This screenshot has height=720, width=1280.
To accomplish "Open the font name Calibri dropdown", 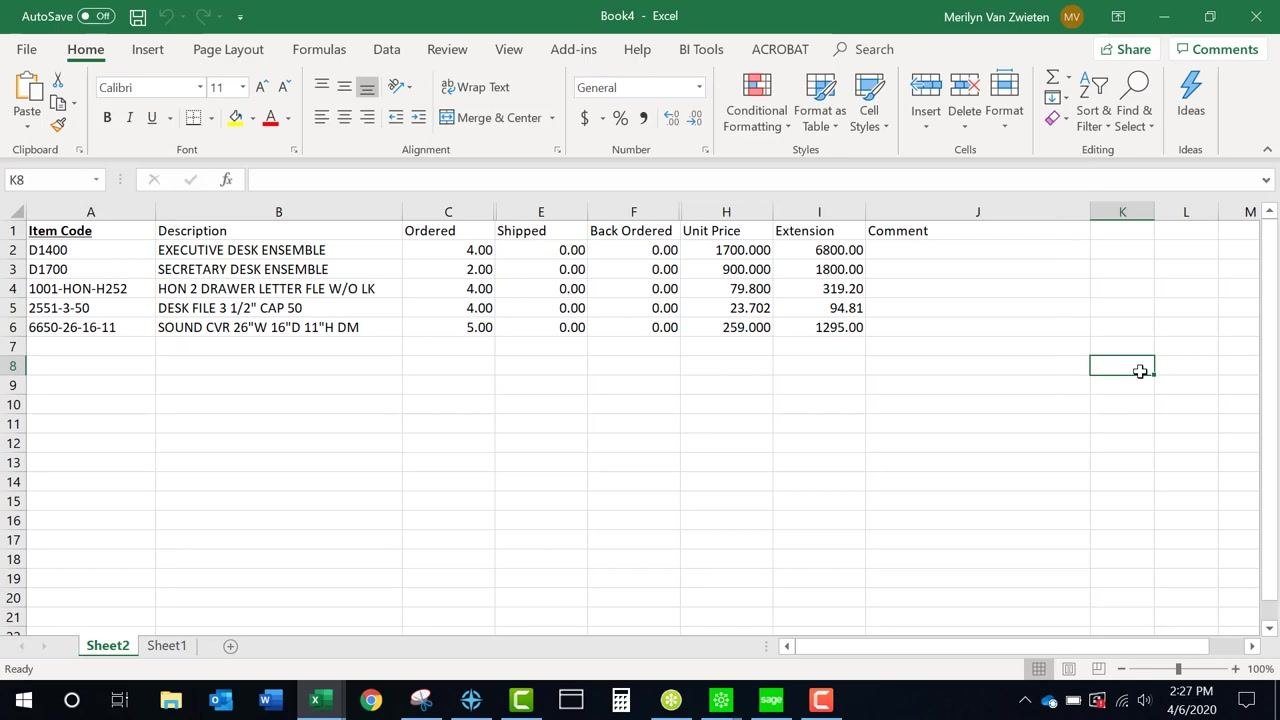I will click(x=199, y=88).
